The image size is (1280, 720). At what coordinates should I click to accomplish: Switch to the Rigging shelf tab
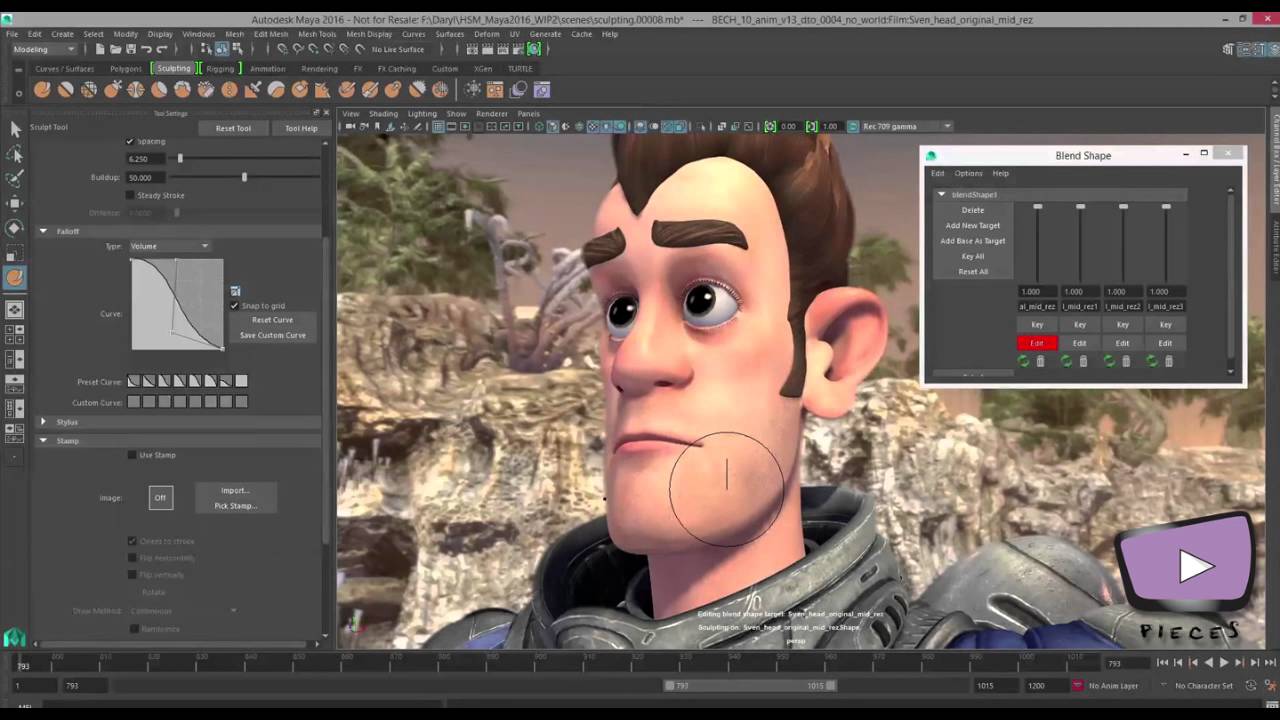pos(220,68)
